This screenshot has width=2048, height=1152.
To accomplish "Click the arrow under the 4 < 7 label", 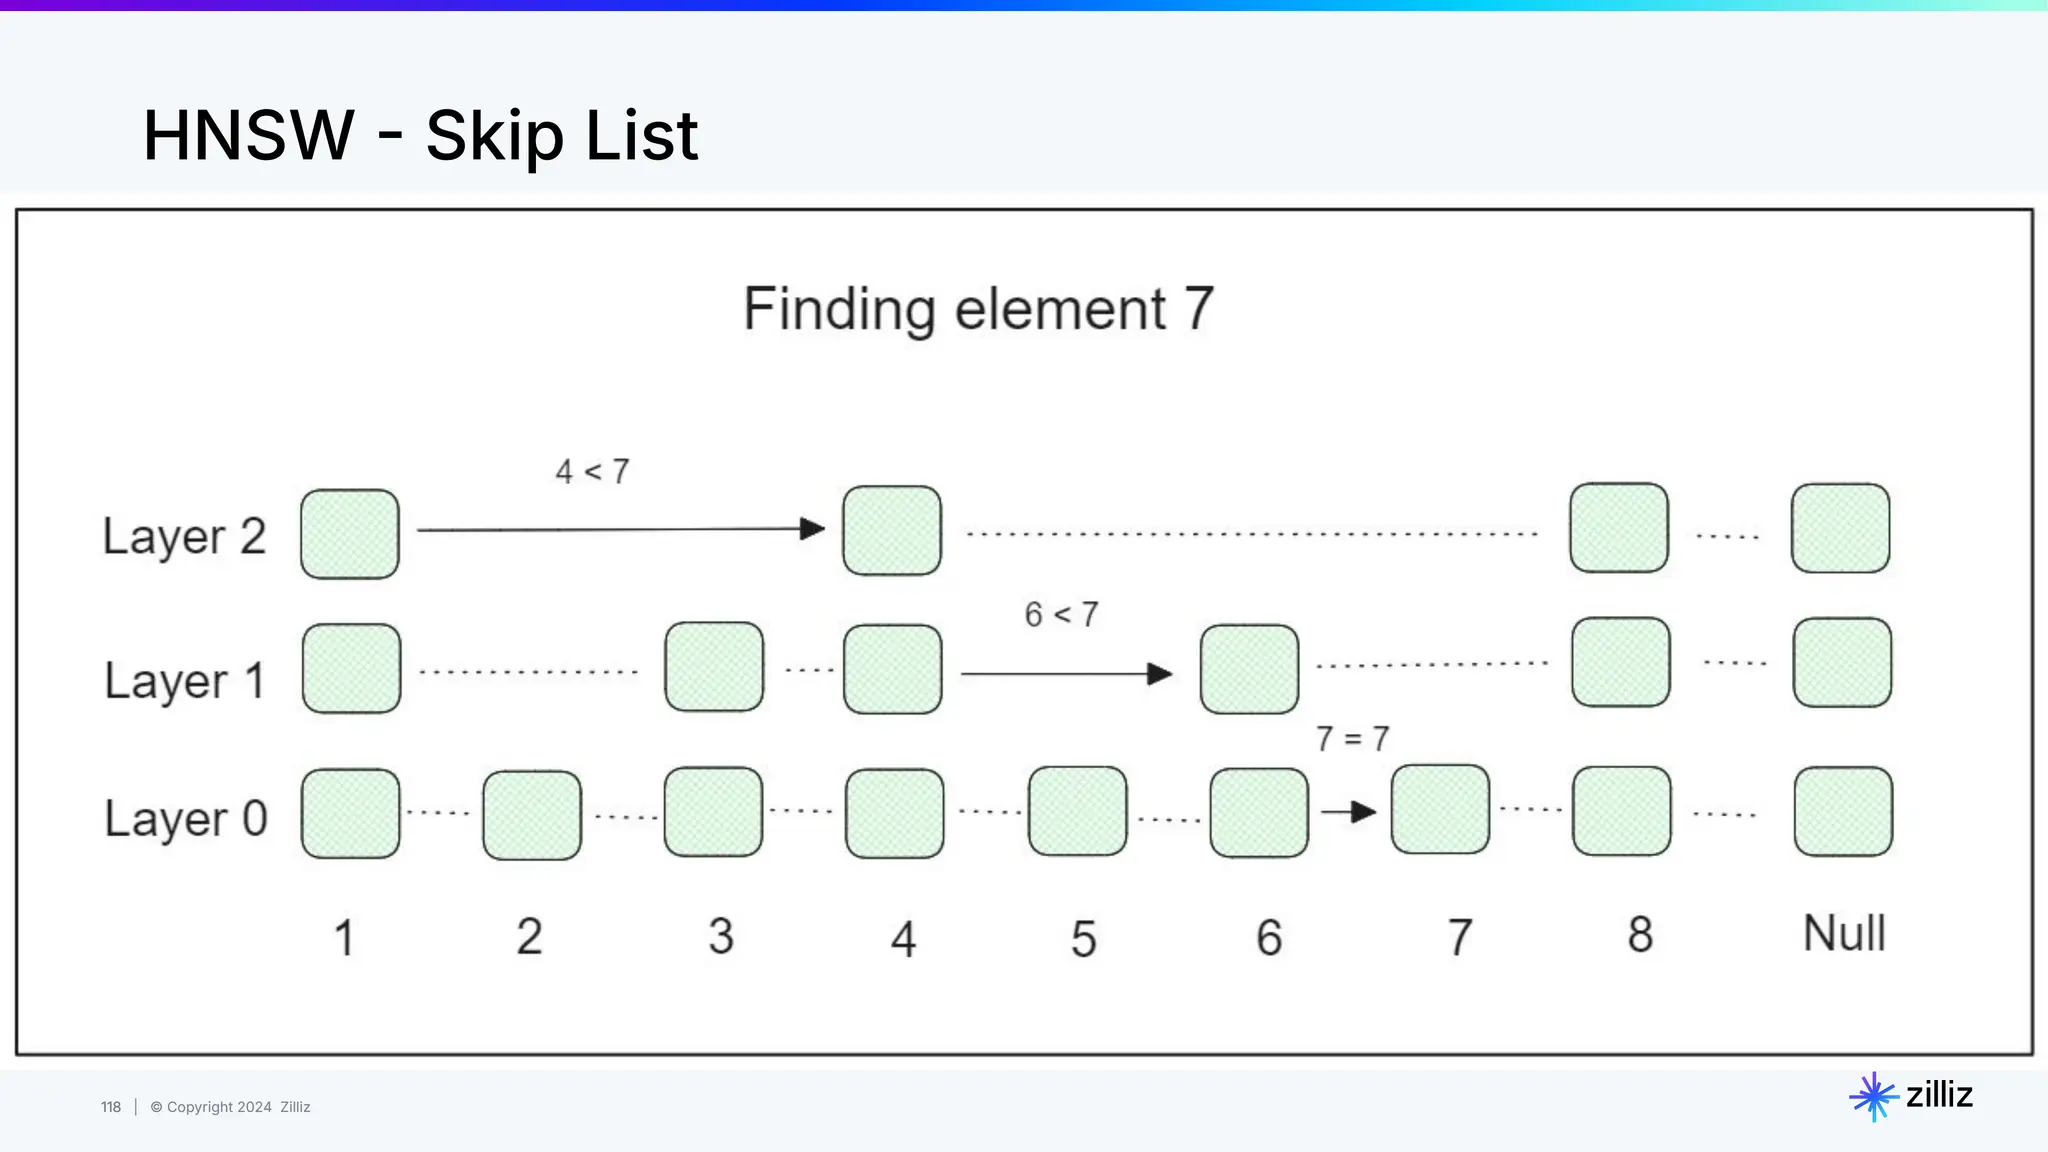I will pos(620,529).
